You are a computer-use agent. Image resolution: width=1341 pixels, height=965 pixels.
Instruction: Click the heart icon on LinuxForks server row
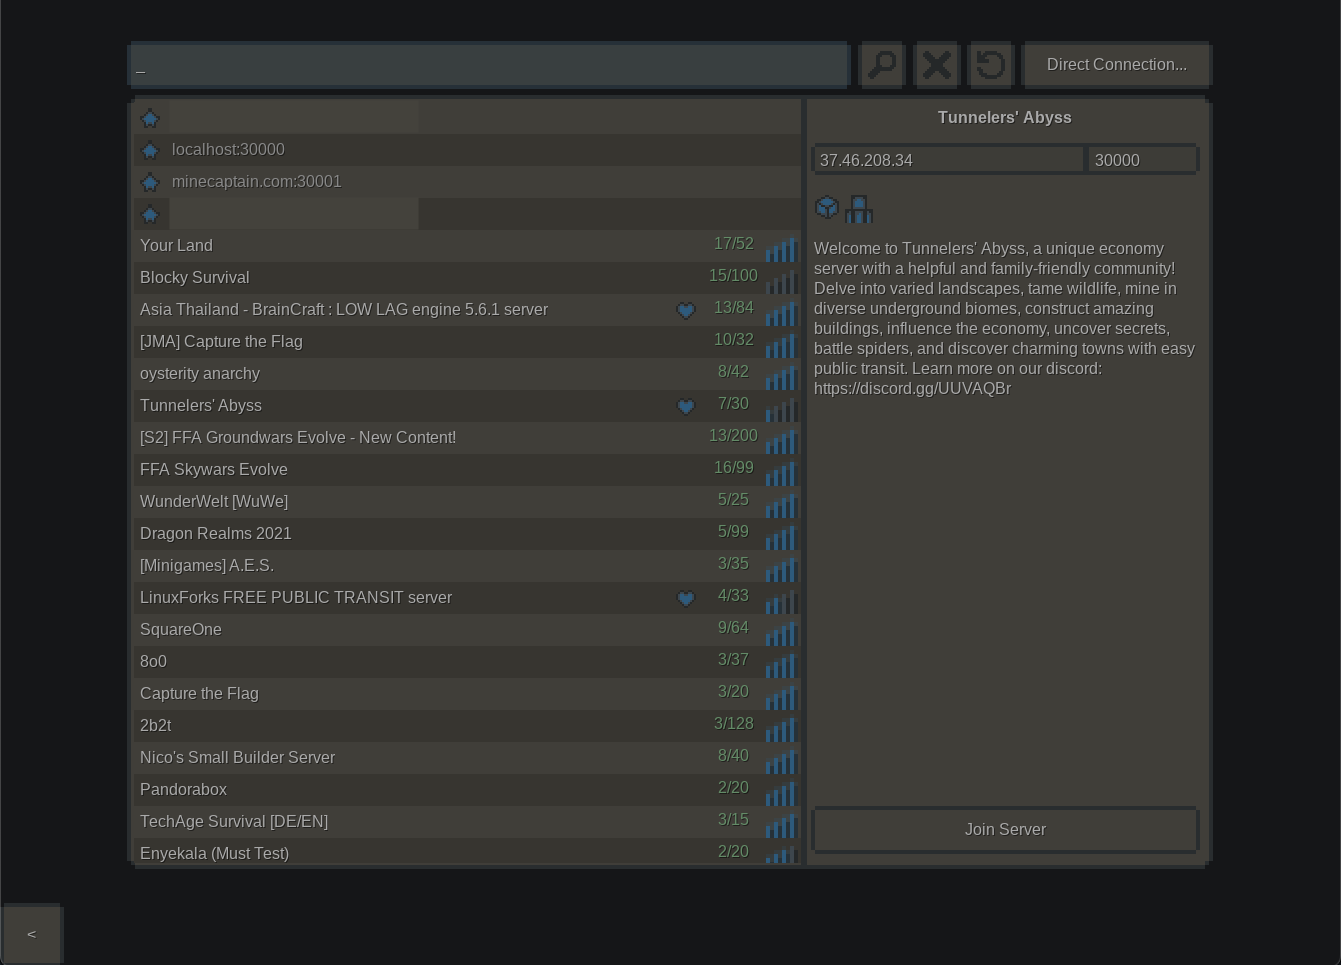[x=685, y=598]
